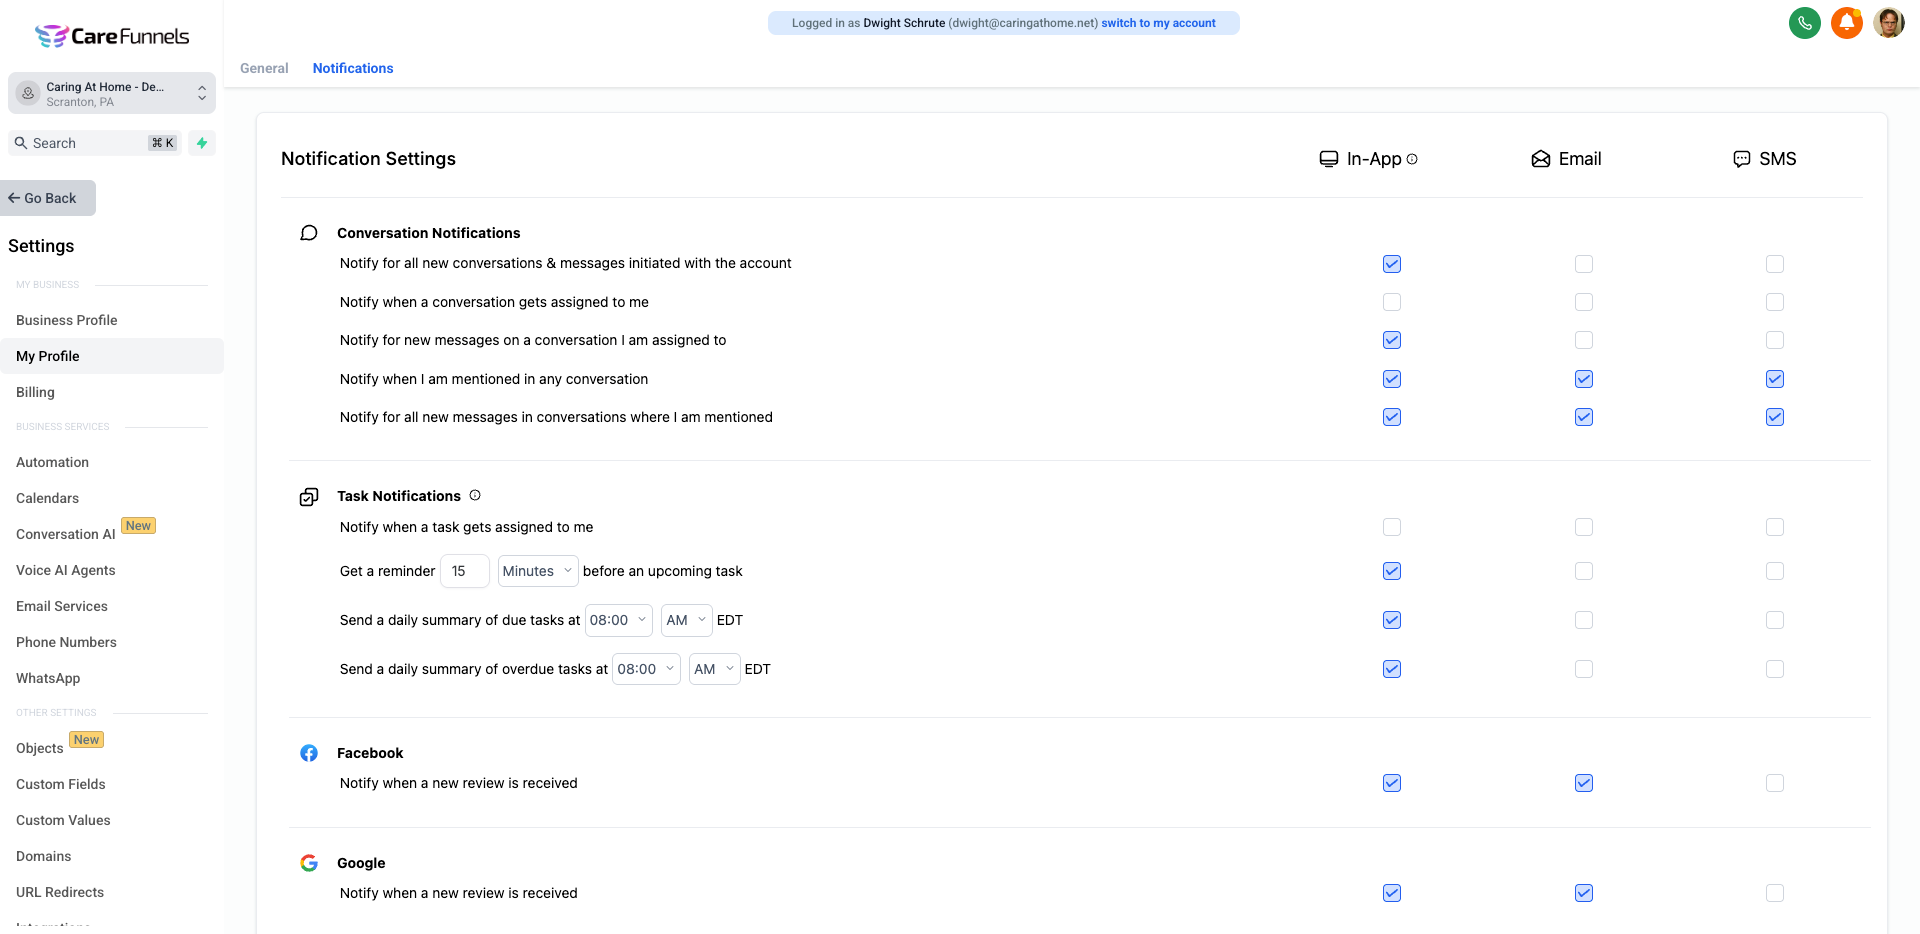Expand the Caring At Home account switcher
This screenshot has width=1920, height=934.
click(x=112, y=93)
